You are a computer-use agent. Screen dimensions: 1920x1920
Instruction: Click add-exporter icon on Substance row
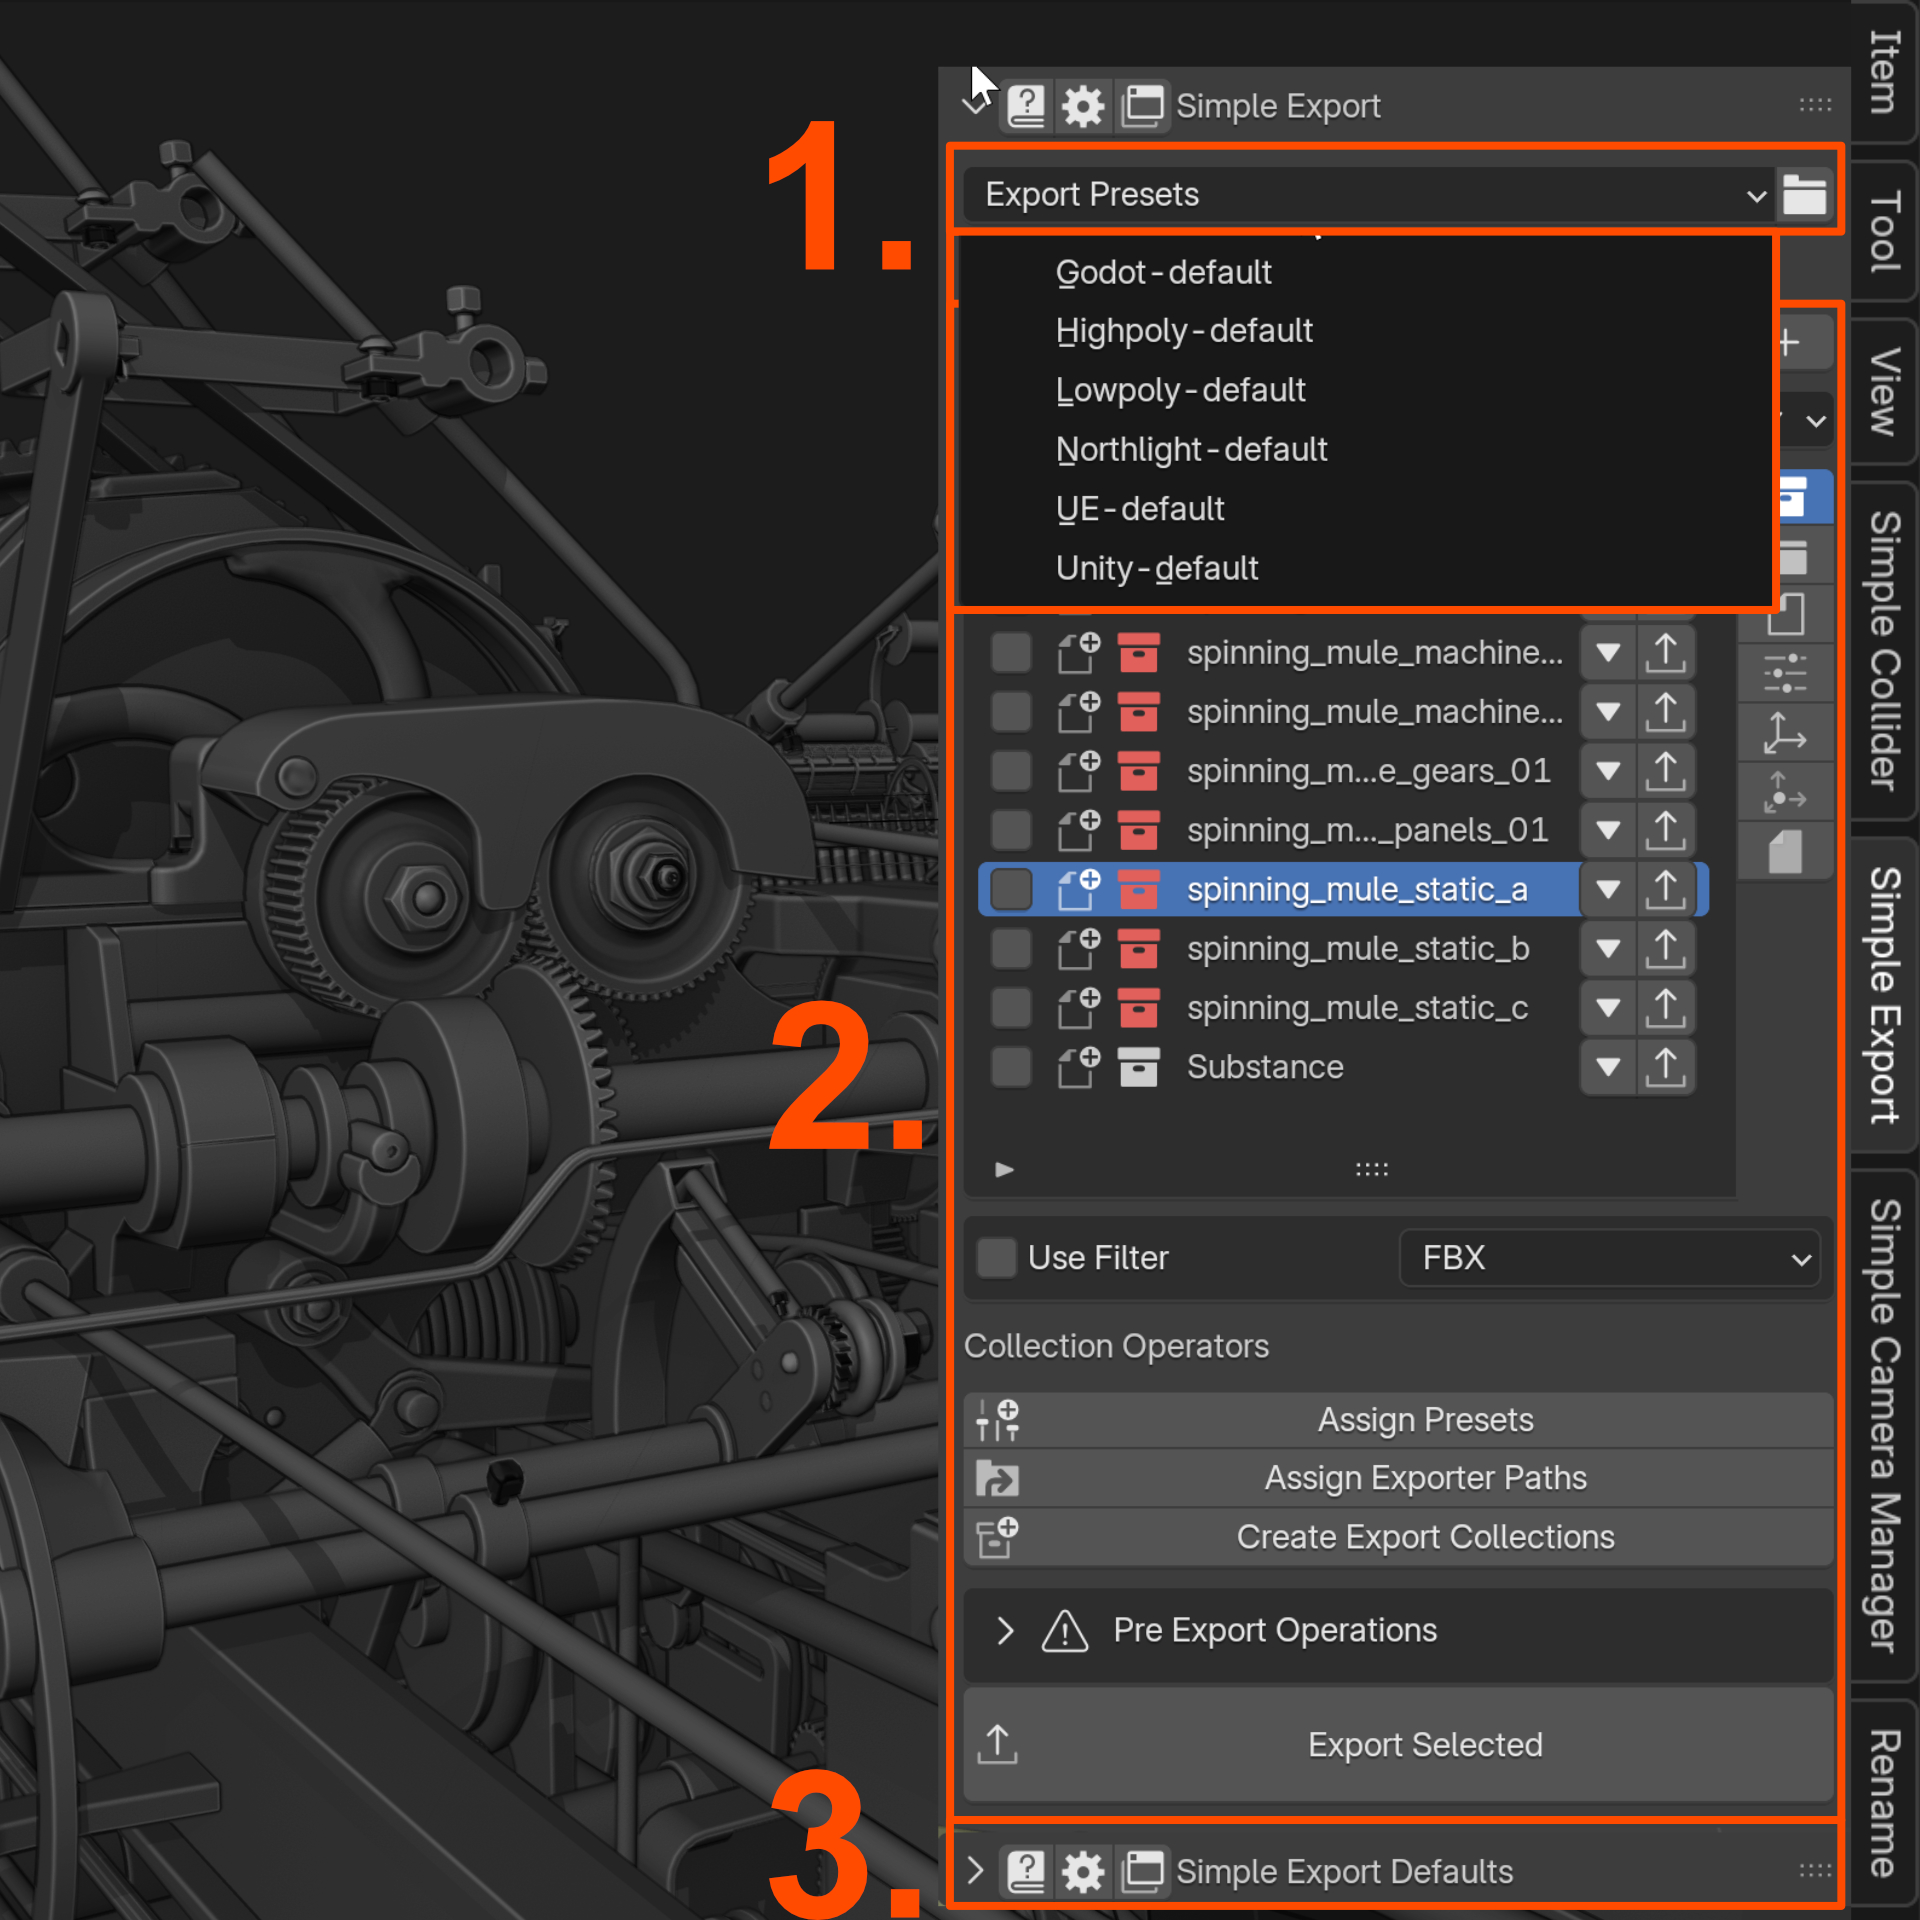(x=1079, y=1067)
